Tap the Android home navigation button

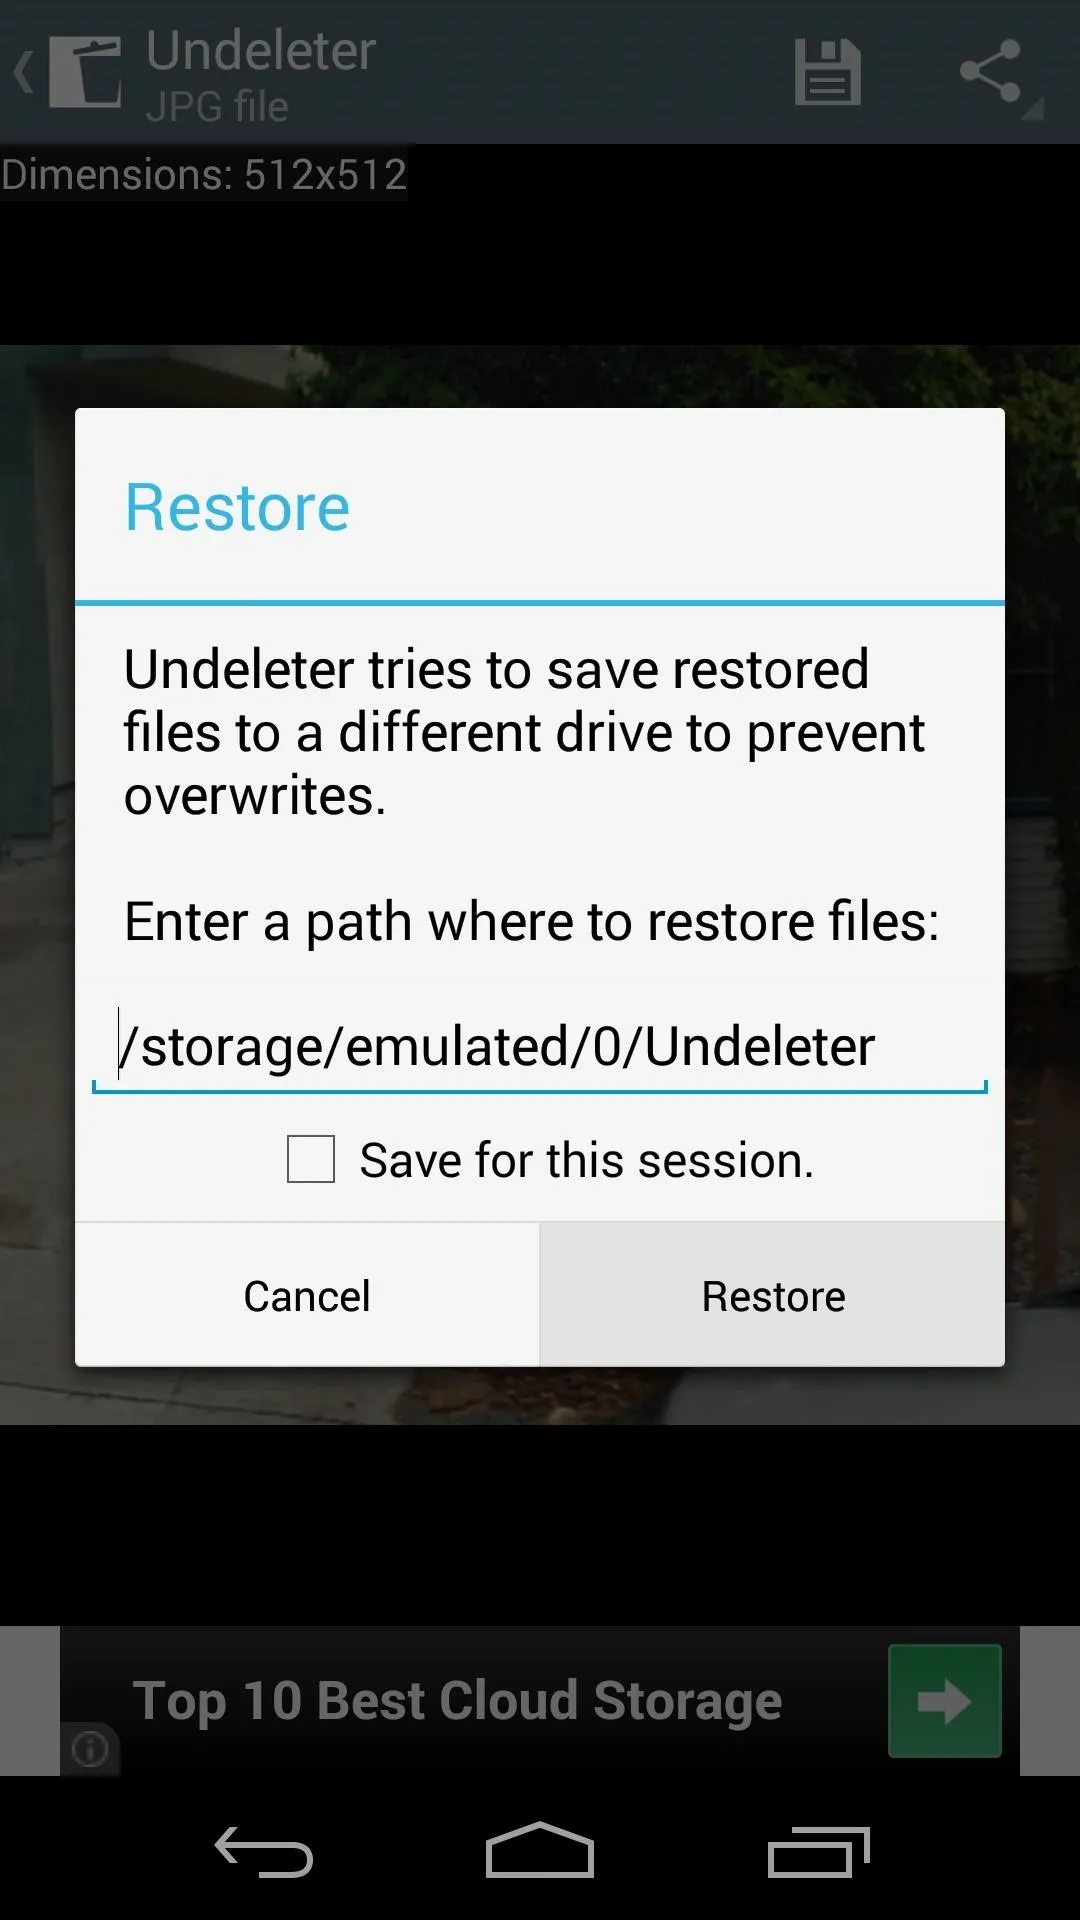(x=540, y=1850)
